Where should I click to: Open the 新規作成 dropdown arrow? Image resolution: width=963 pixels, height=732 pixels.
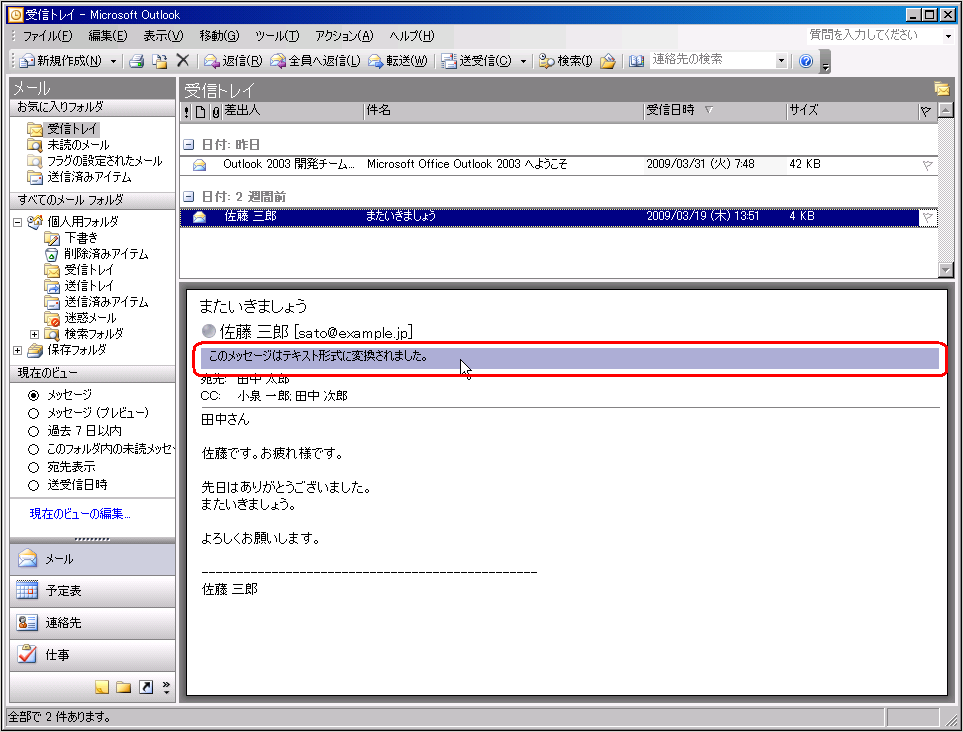point(113,61)
